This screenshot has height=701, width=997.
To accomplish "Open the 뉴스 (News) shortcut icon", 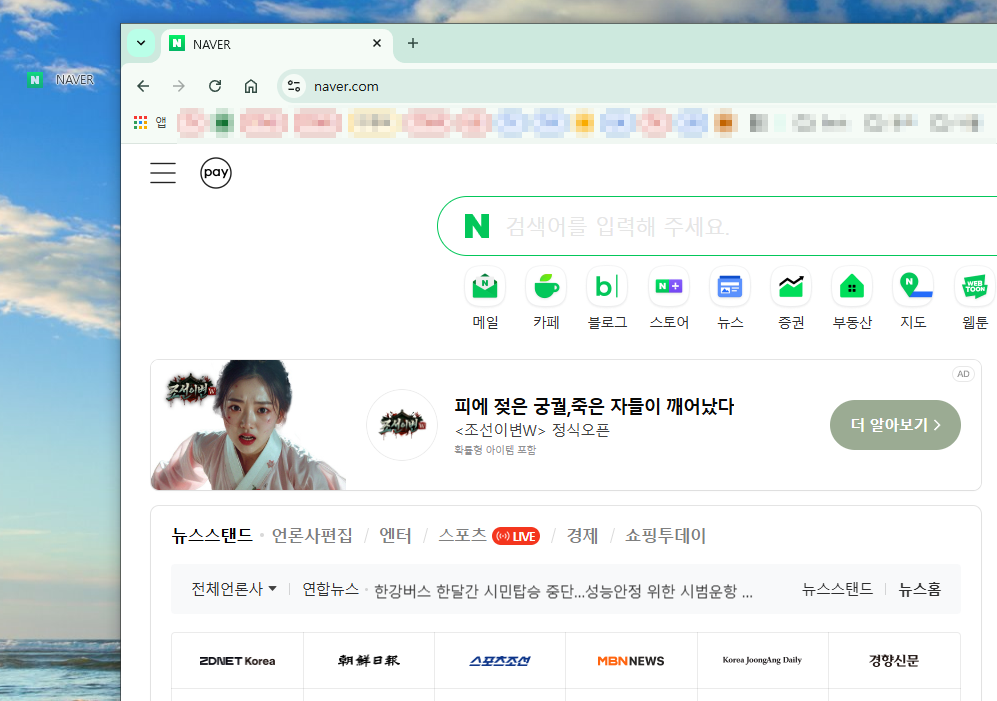I will (730, 287).
